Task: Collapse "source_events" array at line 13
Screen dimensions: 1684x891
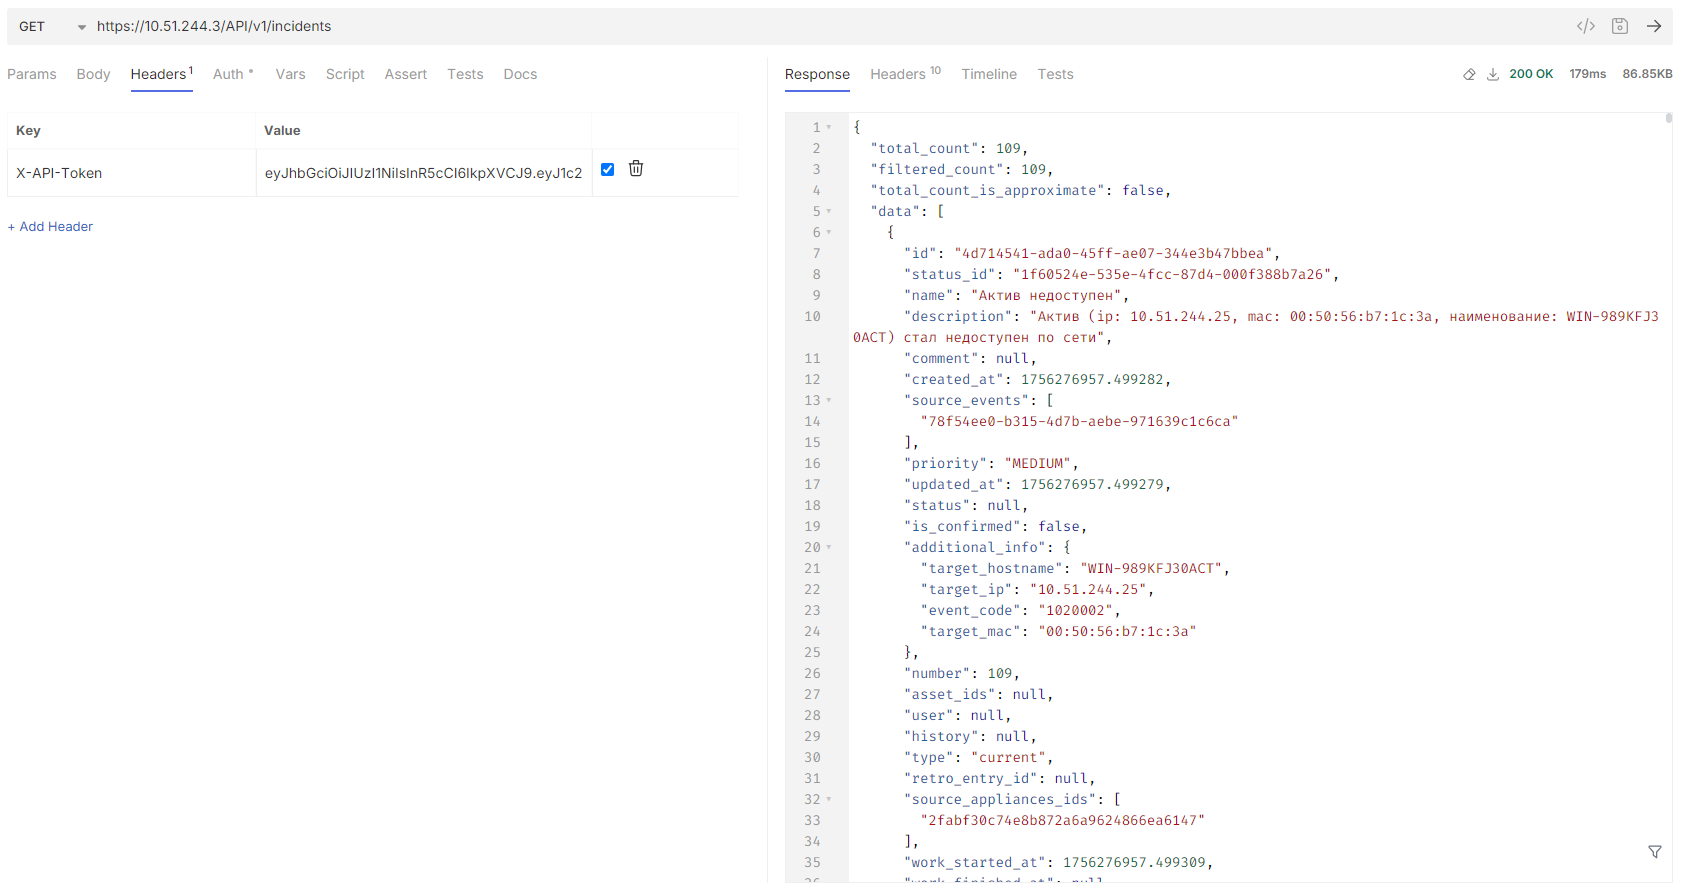Action: (x=829, y=401)
